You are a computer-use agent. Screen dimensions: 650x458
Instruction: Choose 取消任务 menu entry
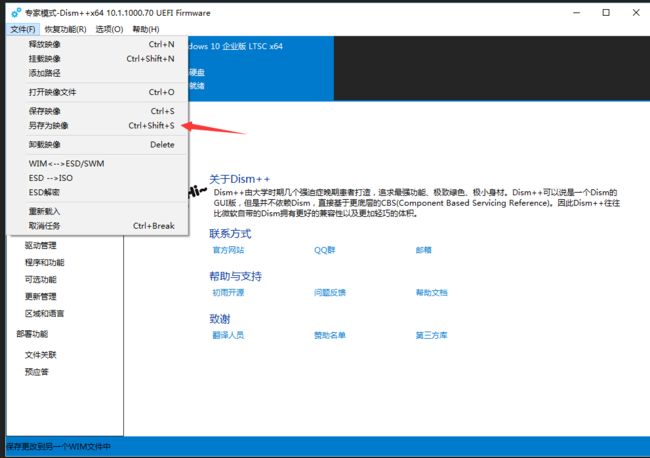(98, 226)
